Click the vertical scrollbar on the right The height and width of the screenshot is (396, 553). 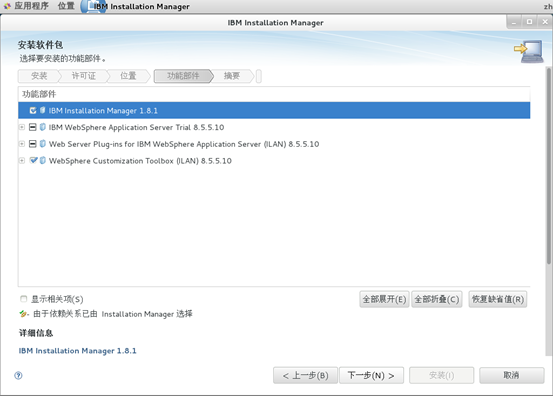pyautogui.click(x=548, y=166)
